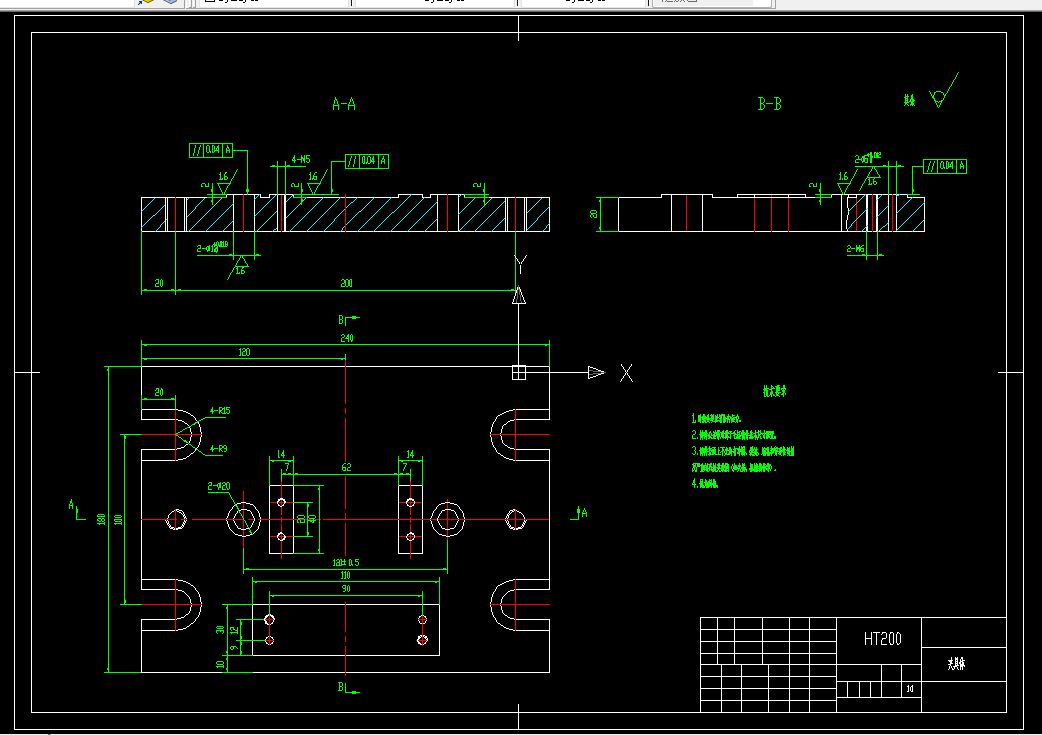Viewport: 1042px width, 735px height.
Task: Select the vertical 12 hole spacing dimension
Action: tap(233, 629)
